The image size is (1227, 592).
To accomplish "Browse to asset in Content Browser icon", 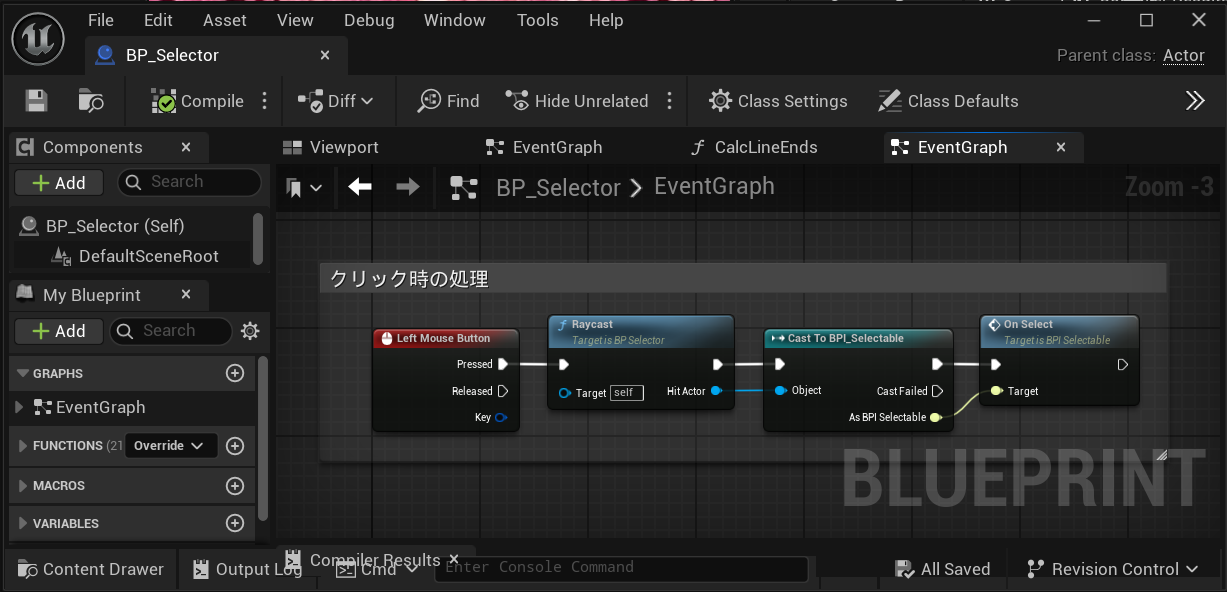I will click(91, 101).
